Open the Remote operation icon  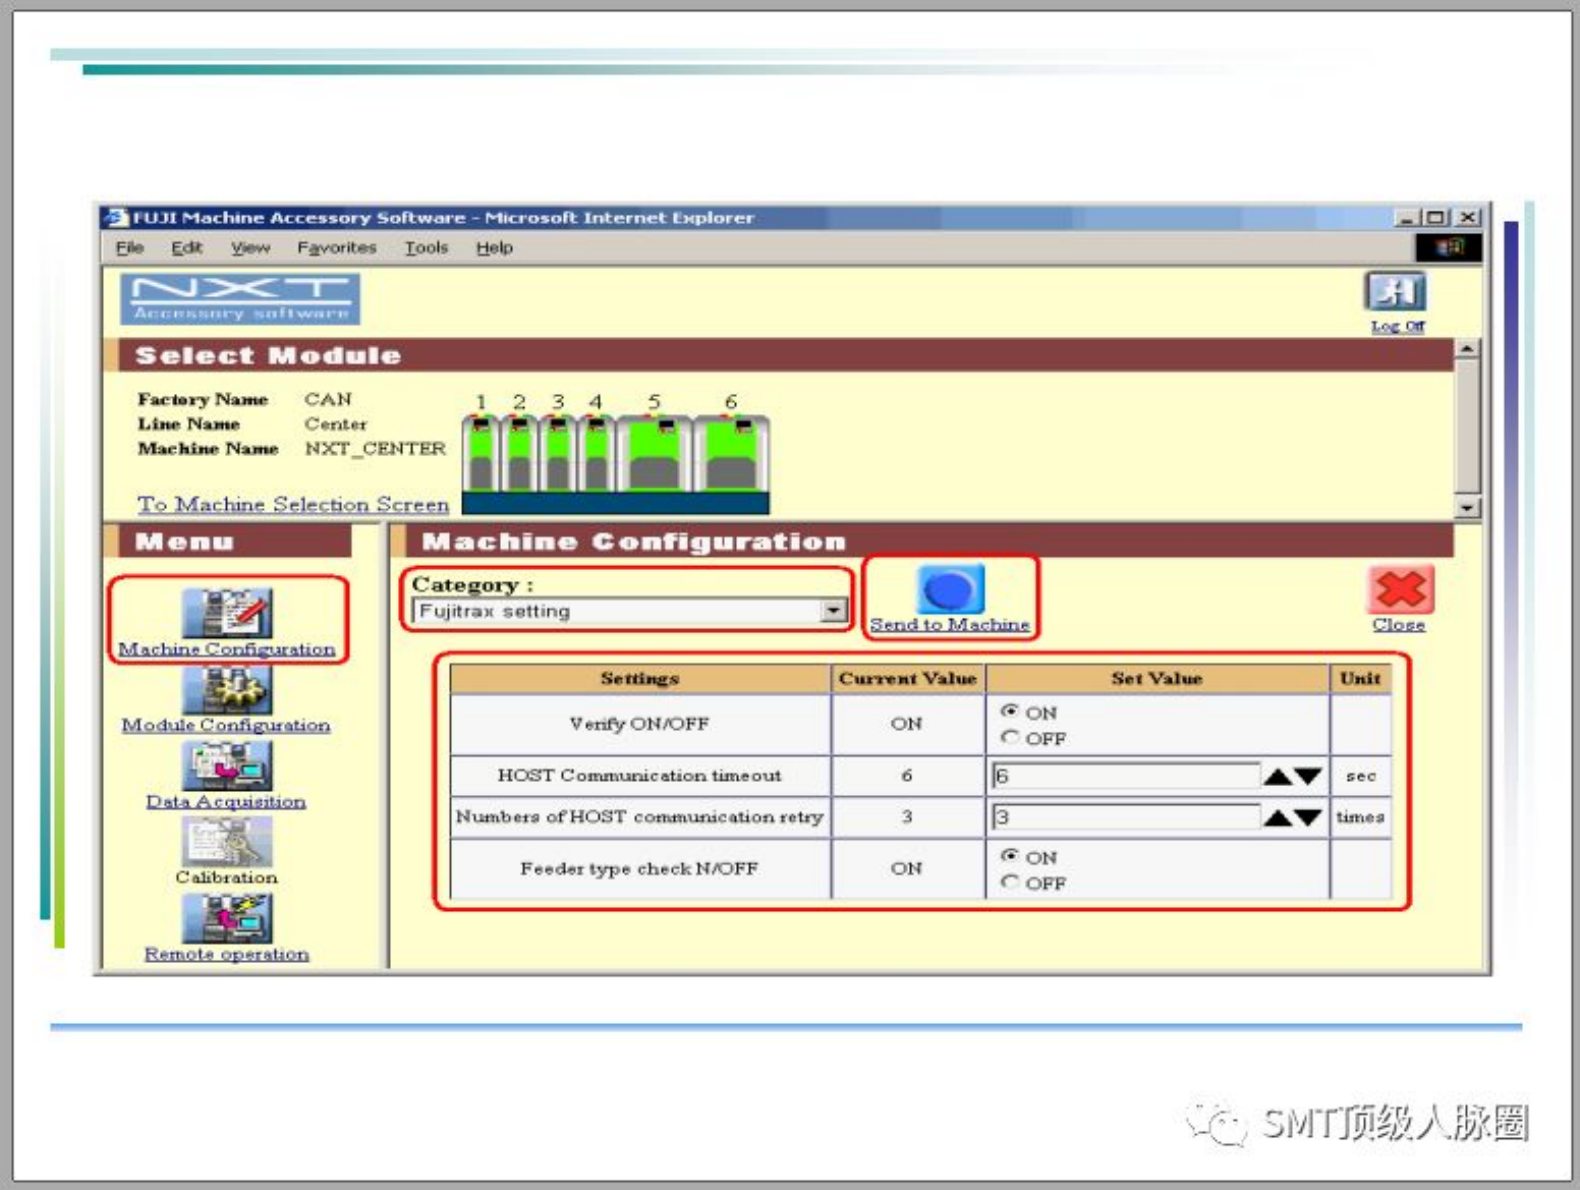(227, 918)
